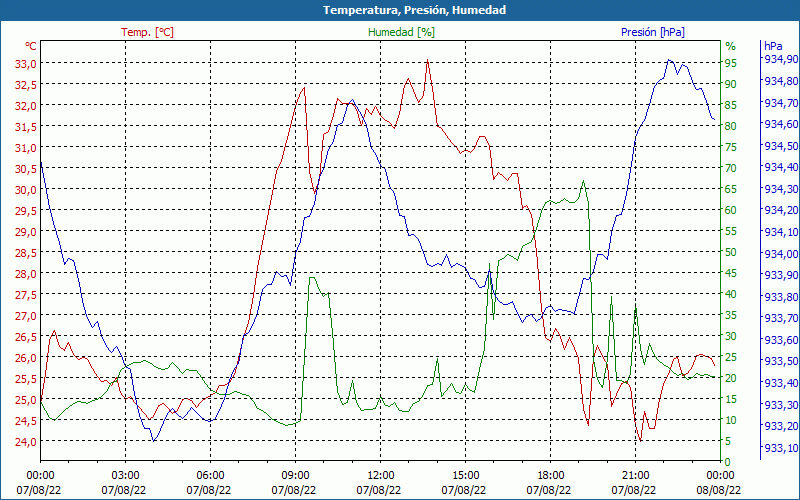Click the '07/08/22' date under 12:00

click(x=379, y=491)
